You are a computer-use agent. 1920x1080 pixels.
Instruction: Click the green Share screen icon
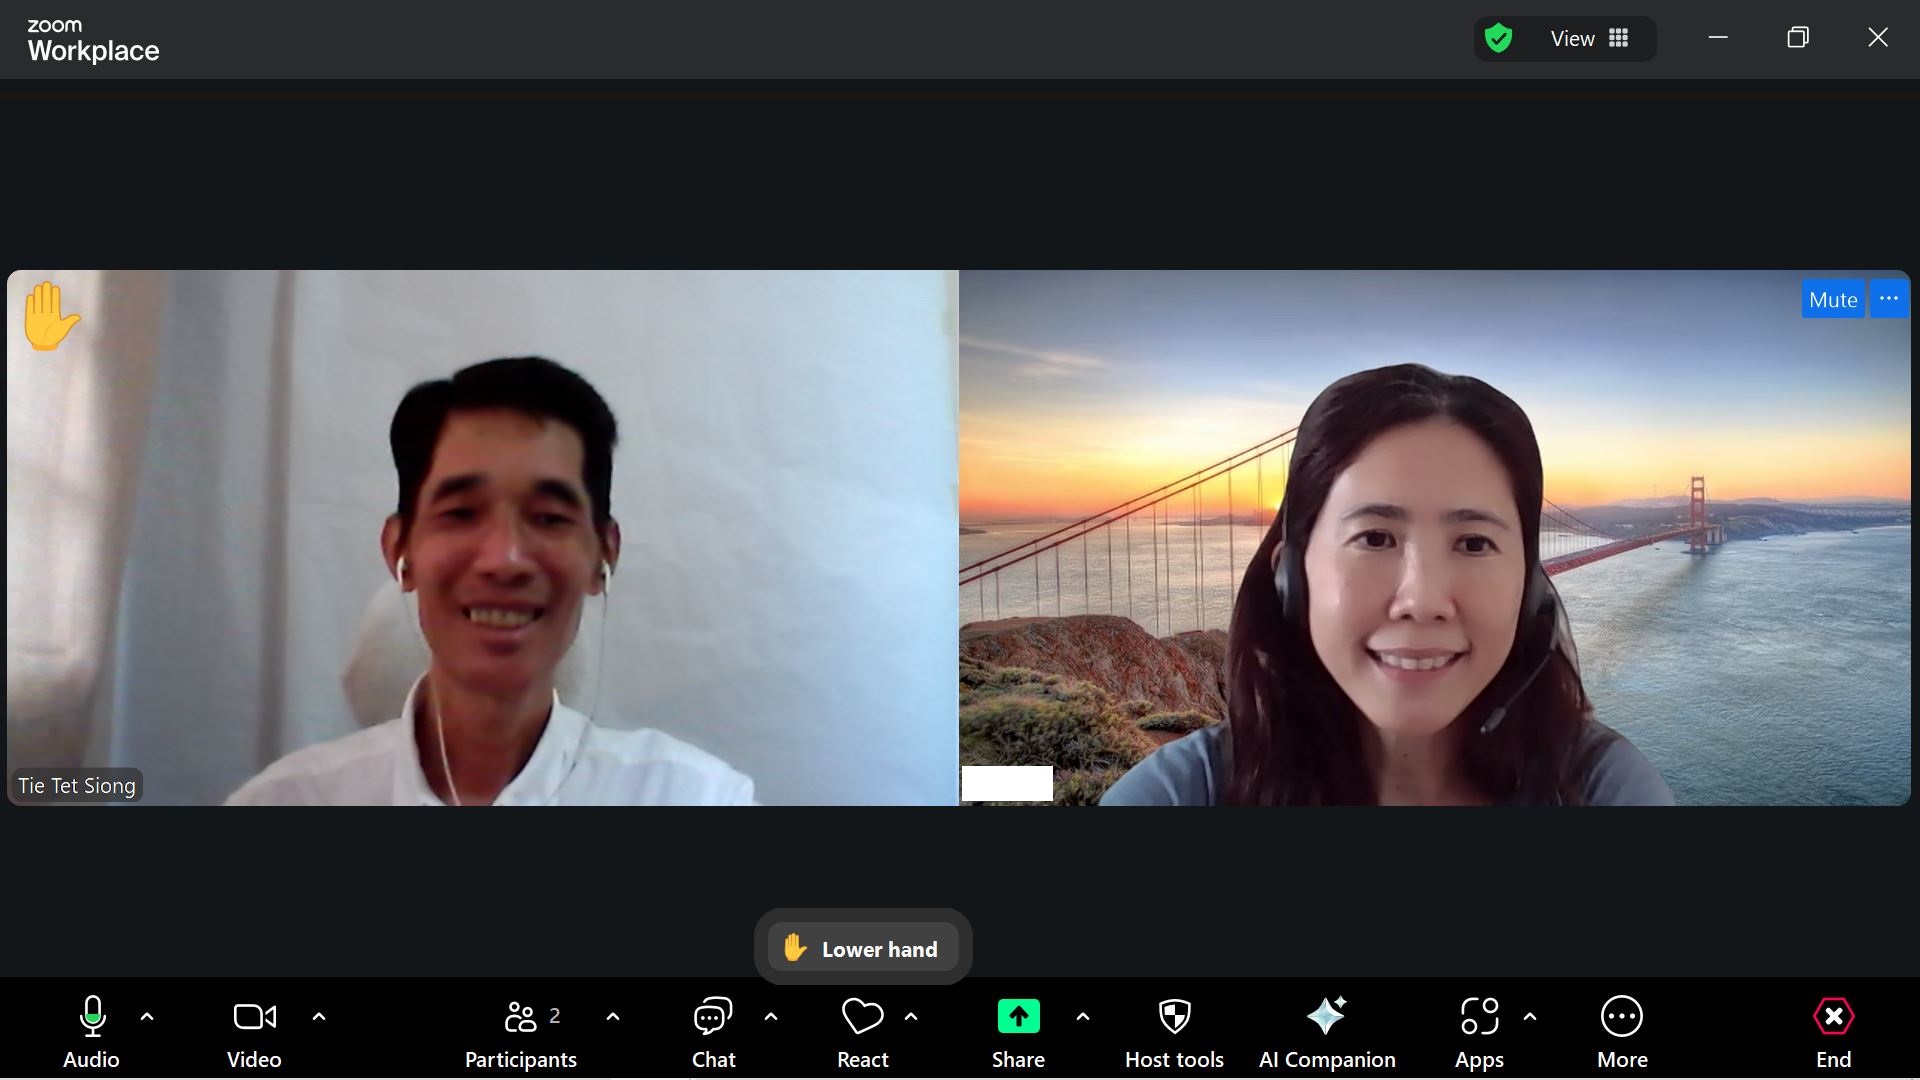(1018, 1017)
